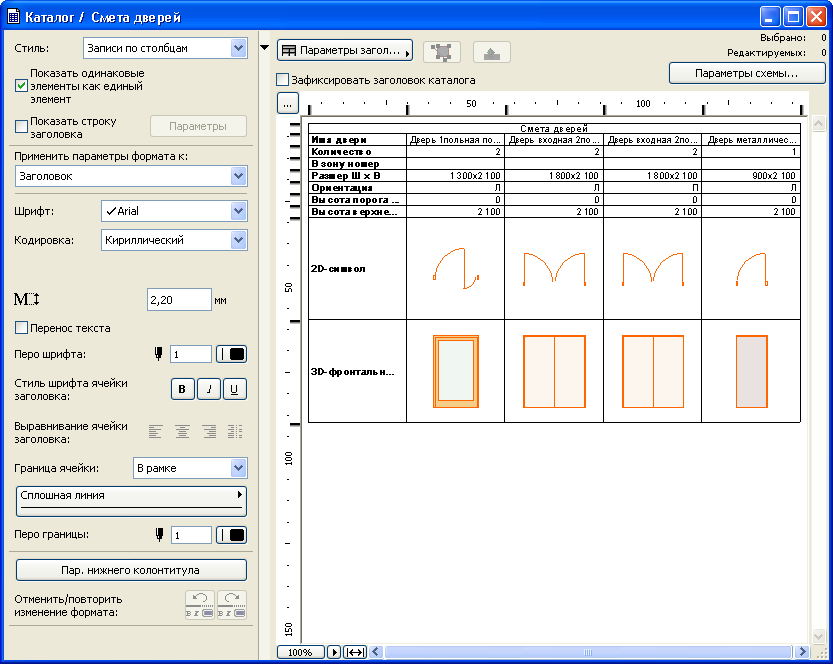
Task: Open the 'Сплошная линия' line type menu
Action: (131, 500)
